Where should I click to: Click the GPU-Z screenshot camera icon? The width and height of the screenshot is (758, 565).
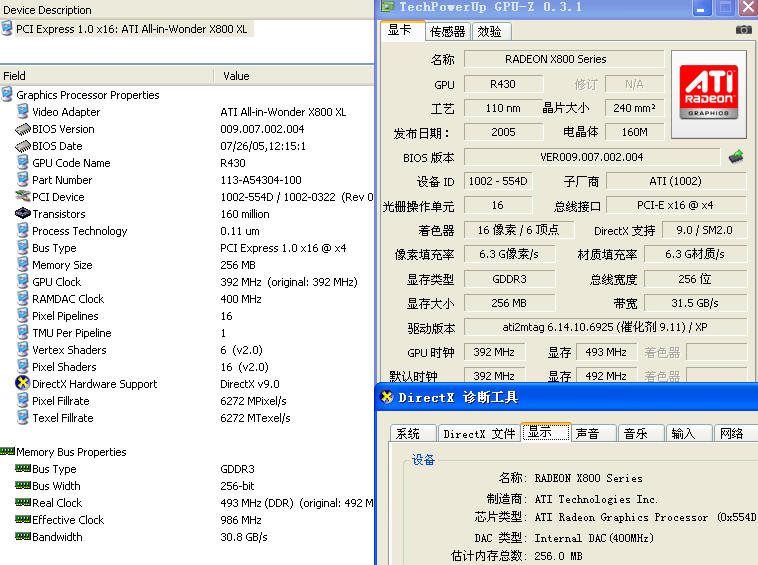coord(743,30)
